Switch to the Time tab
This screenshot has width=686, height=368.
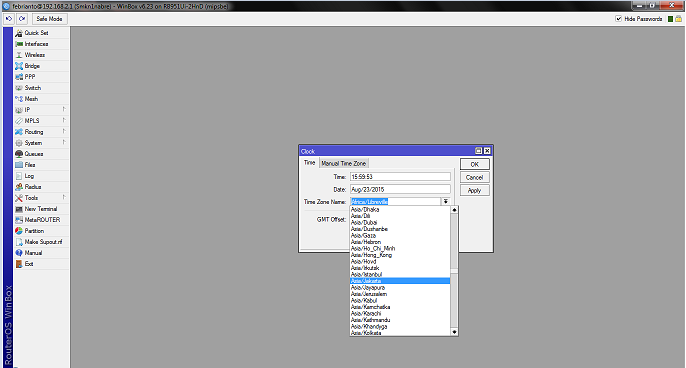[x=309, y=163]
